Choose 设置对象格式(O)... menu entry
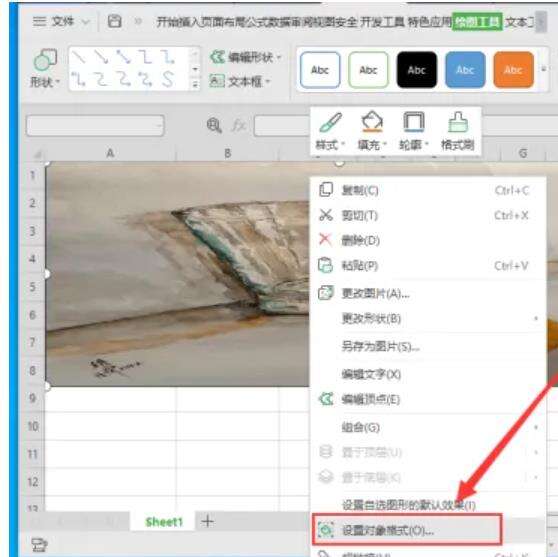This screenshot has height=557, width=558. [x=428, y=531]
